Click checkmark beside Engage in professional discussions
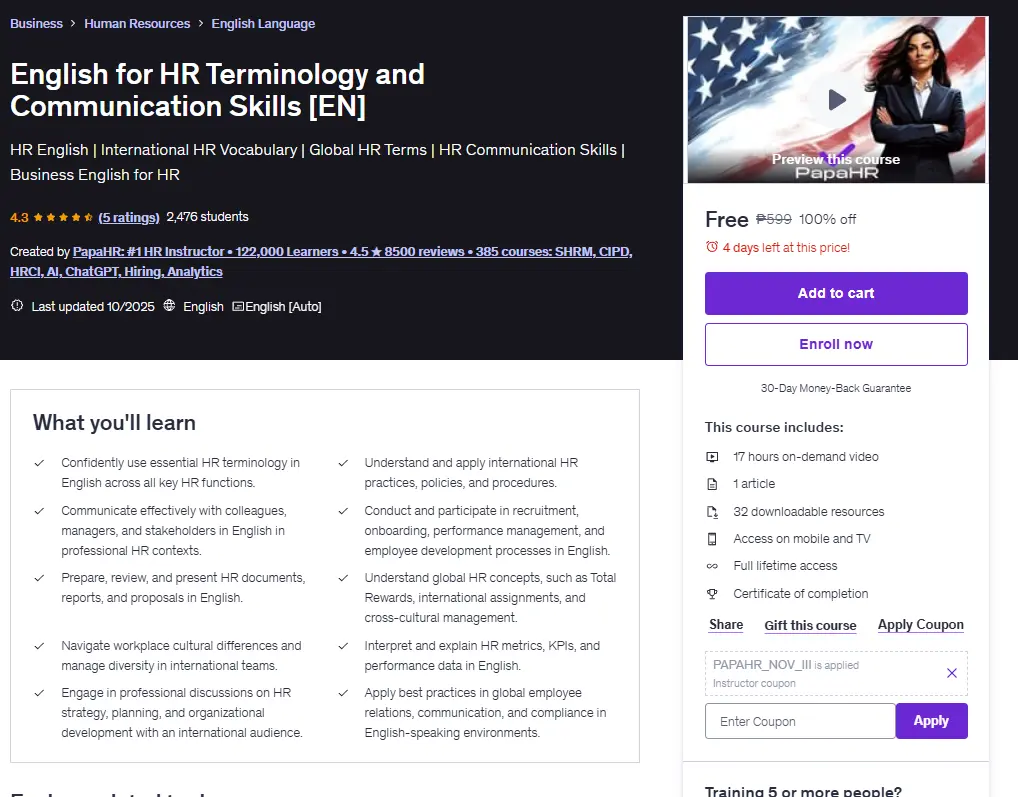 pos(40,693)
